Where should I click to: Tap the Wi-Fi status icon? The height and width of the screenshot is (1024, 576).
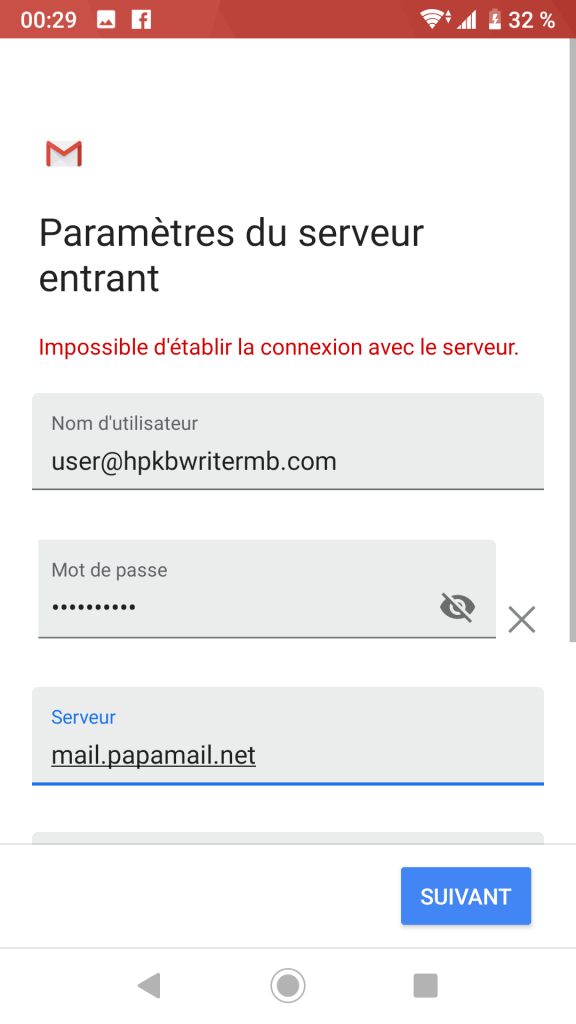click(435, 20)
